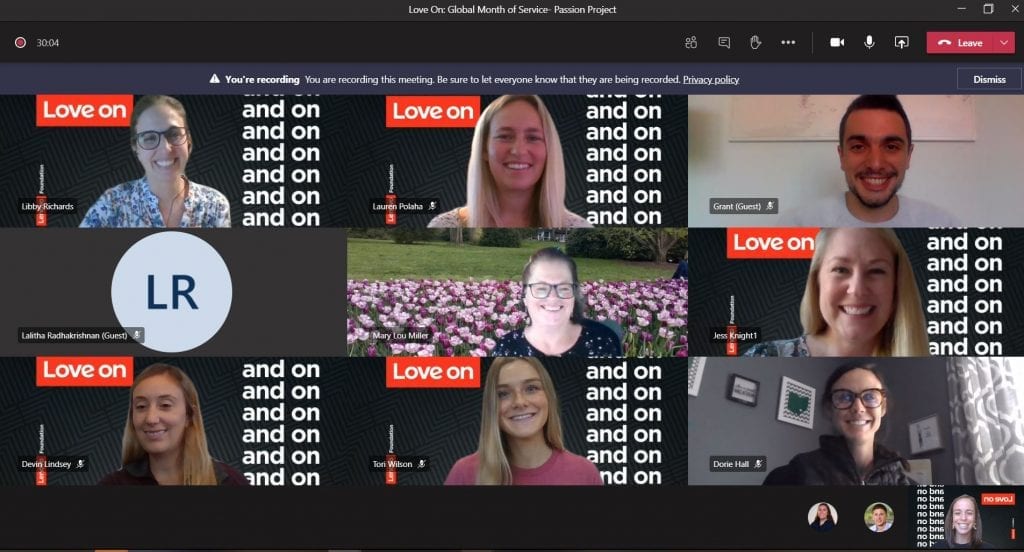Viewport: 1024px width, 552px height.
Task: Click the meeting title in the title bar
Action: click(x=512, y=9)
